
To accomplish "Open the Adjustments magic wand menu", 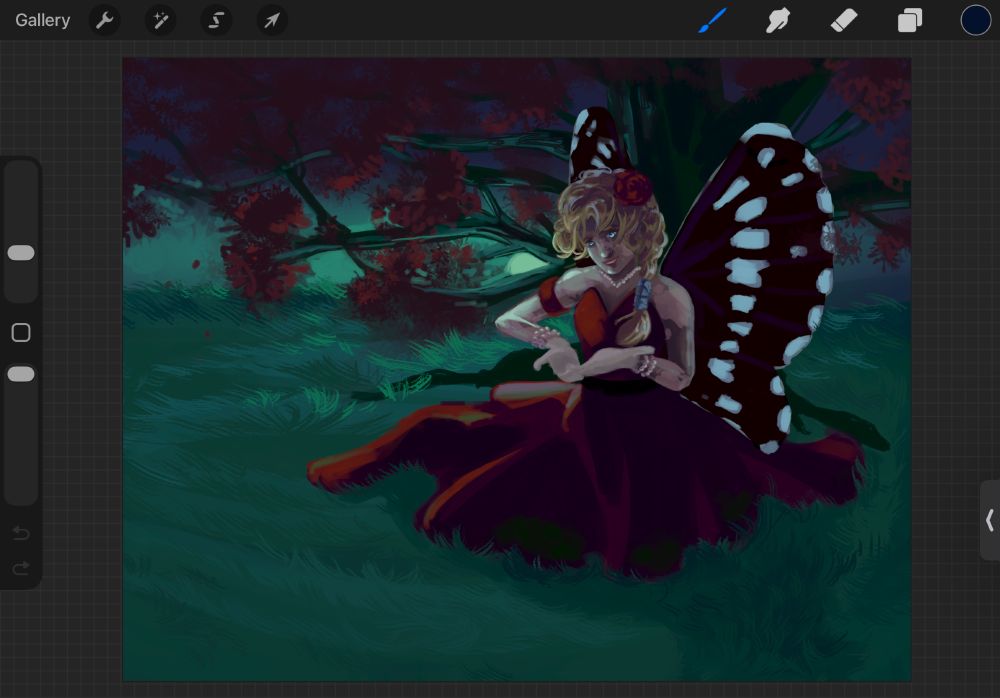I will [160, 20].
